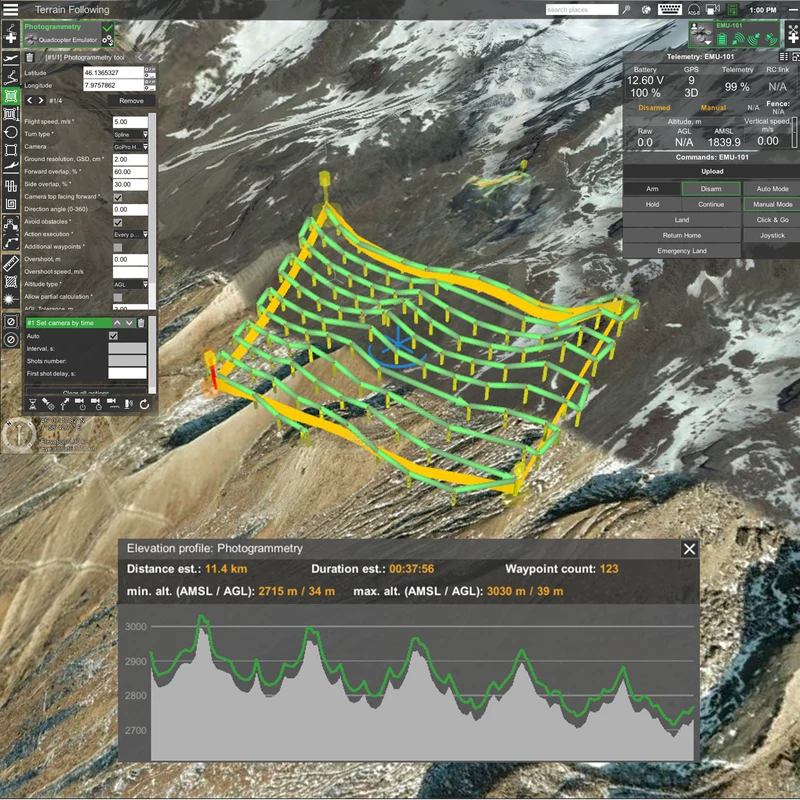Toggle Auto checkbox under Set camera by time
The height and width of the screenshot is (800, 800).
pos(113,336)
